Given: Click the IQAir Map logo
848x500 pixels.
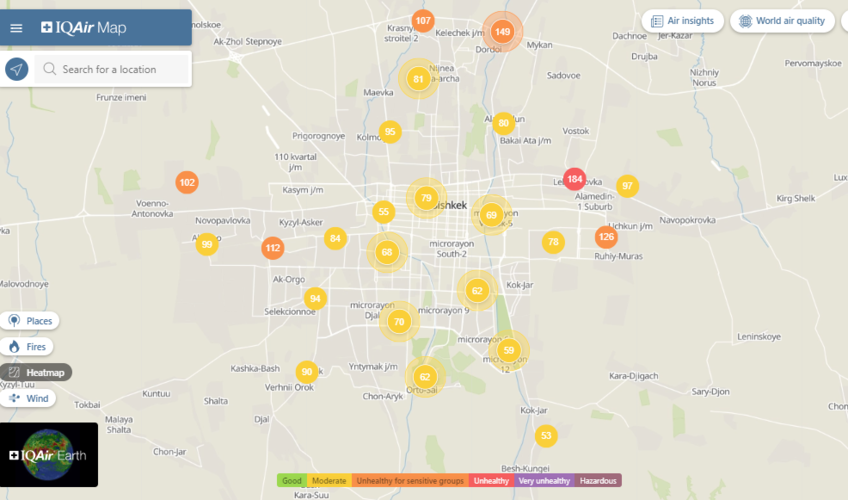Looking at the screenshot, I should (x=84, y=28).
